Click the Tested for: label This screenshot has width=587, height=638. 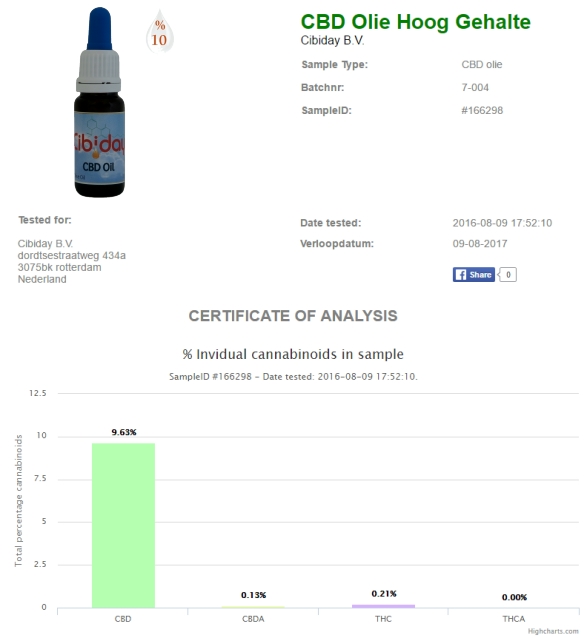coord(45,220)
